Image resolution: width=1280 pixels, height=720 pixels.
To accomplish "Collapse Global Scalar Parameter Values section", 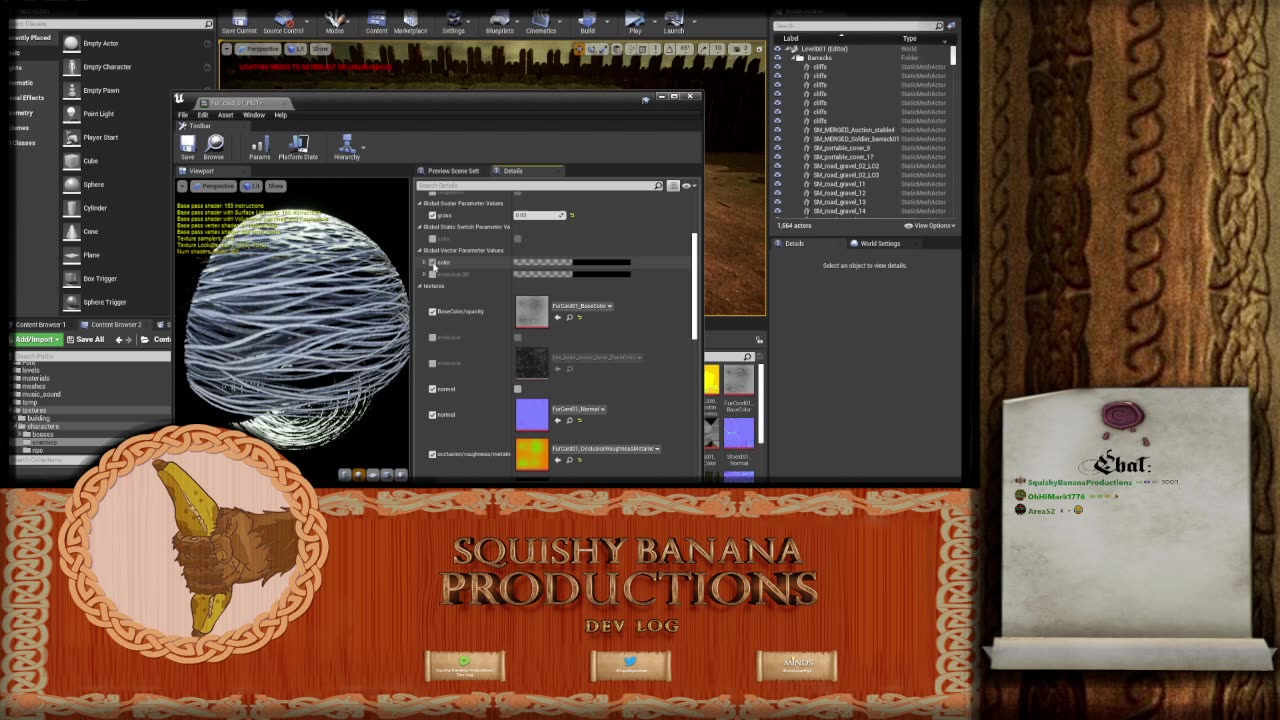I will [420, 203].
